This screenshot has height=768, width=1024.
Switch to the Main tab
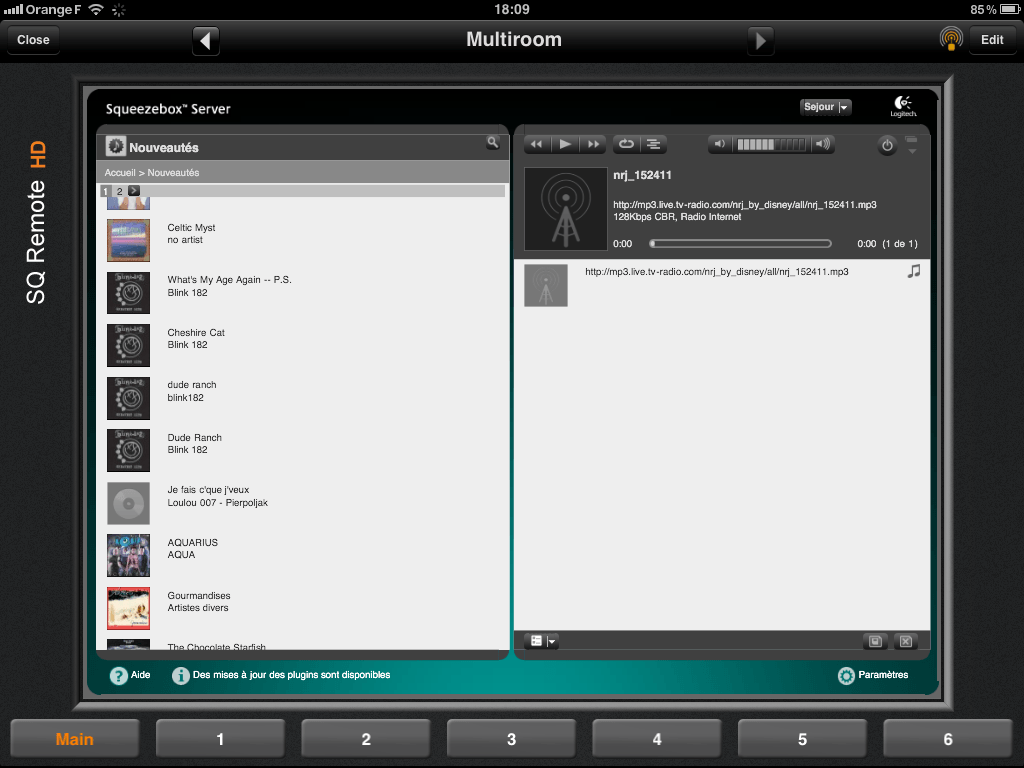(x=74, y=739)
